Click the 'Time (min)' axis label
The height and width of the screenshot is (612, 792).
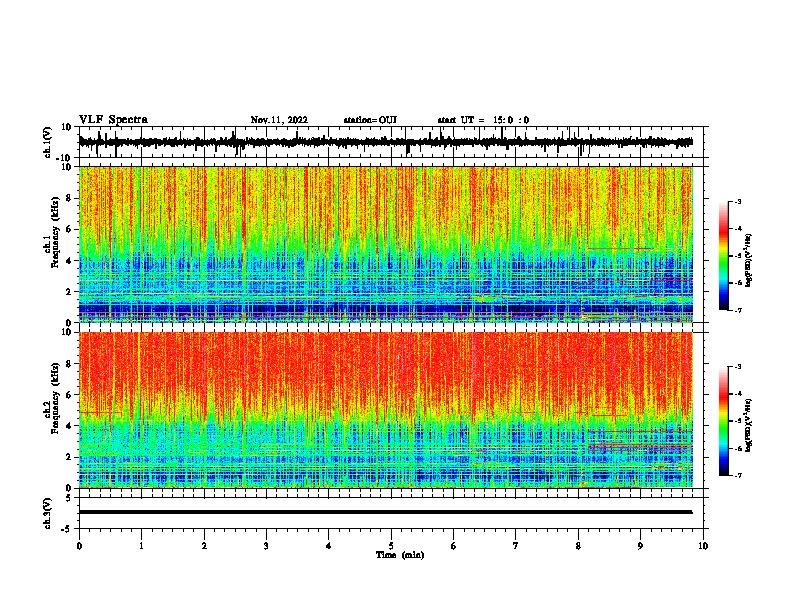(x=400, y=555)
